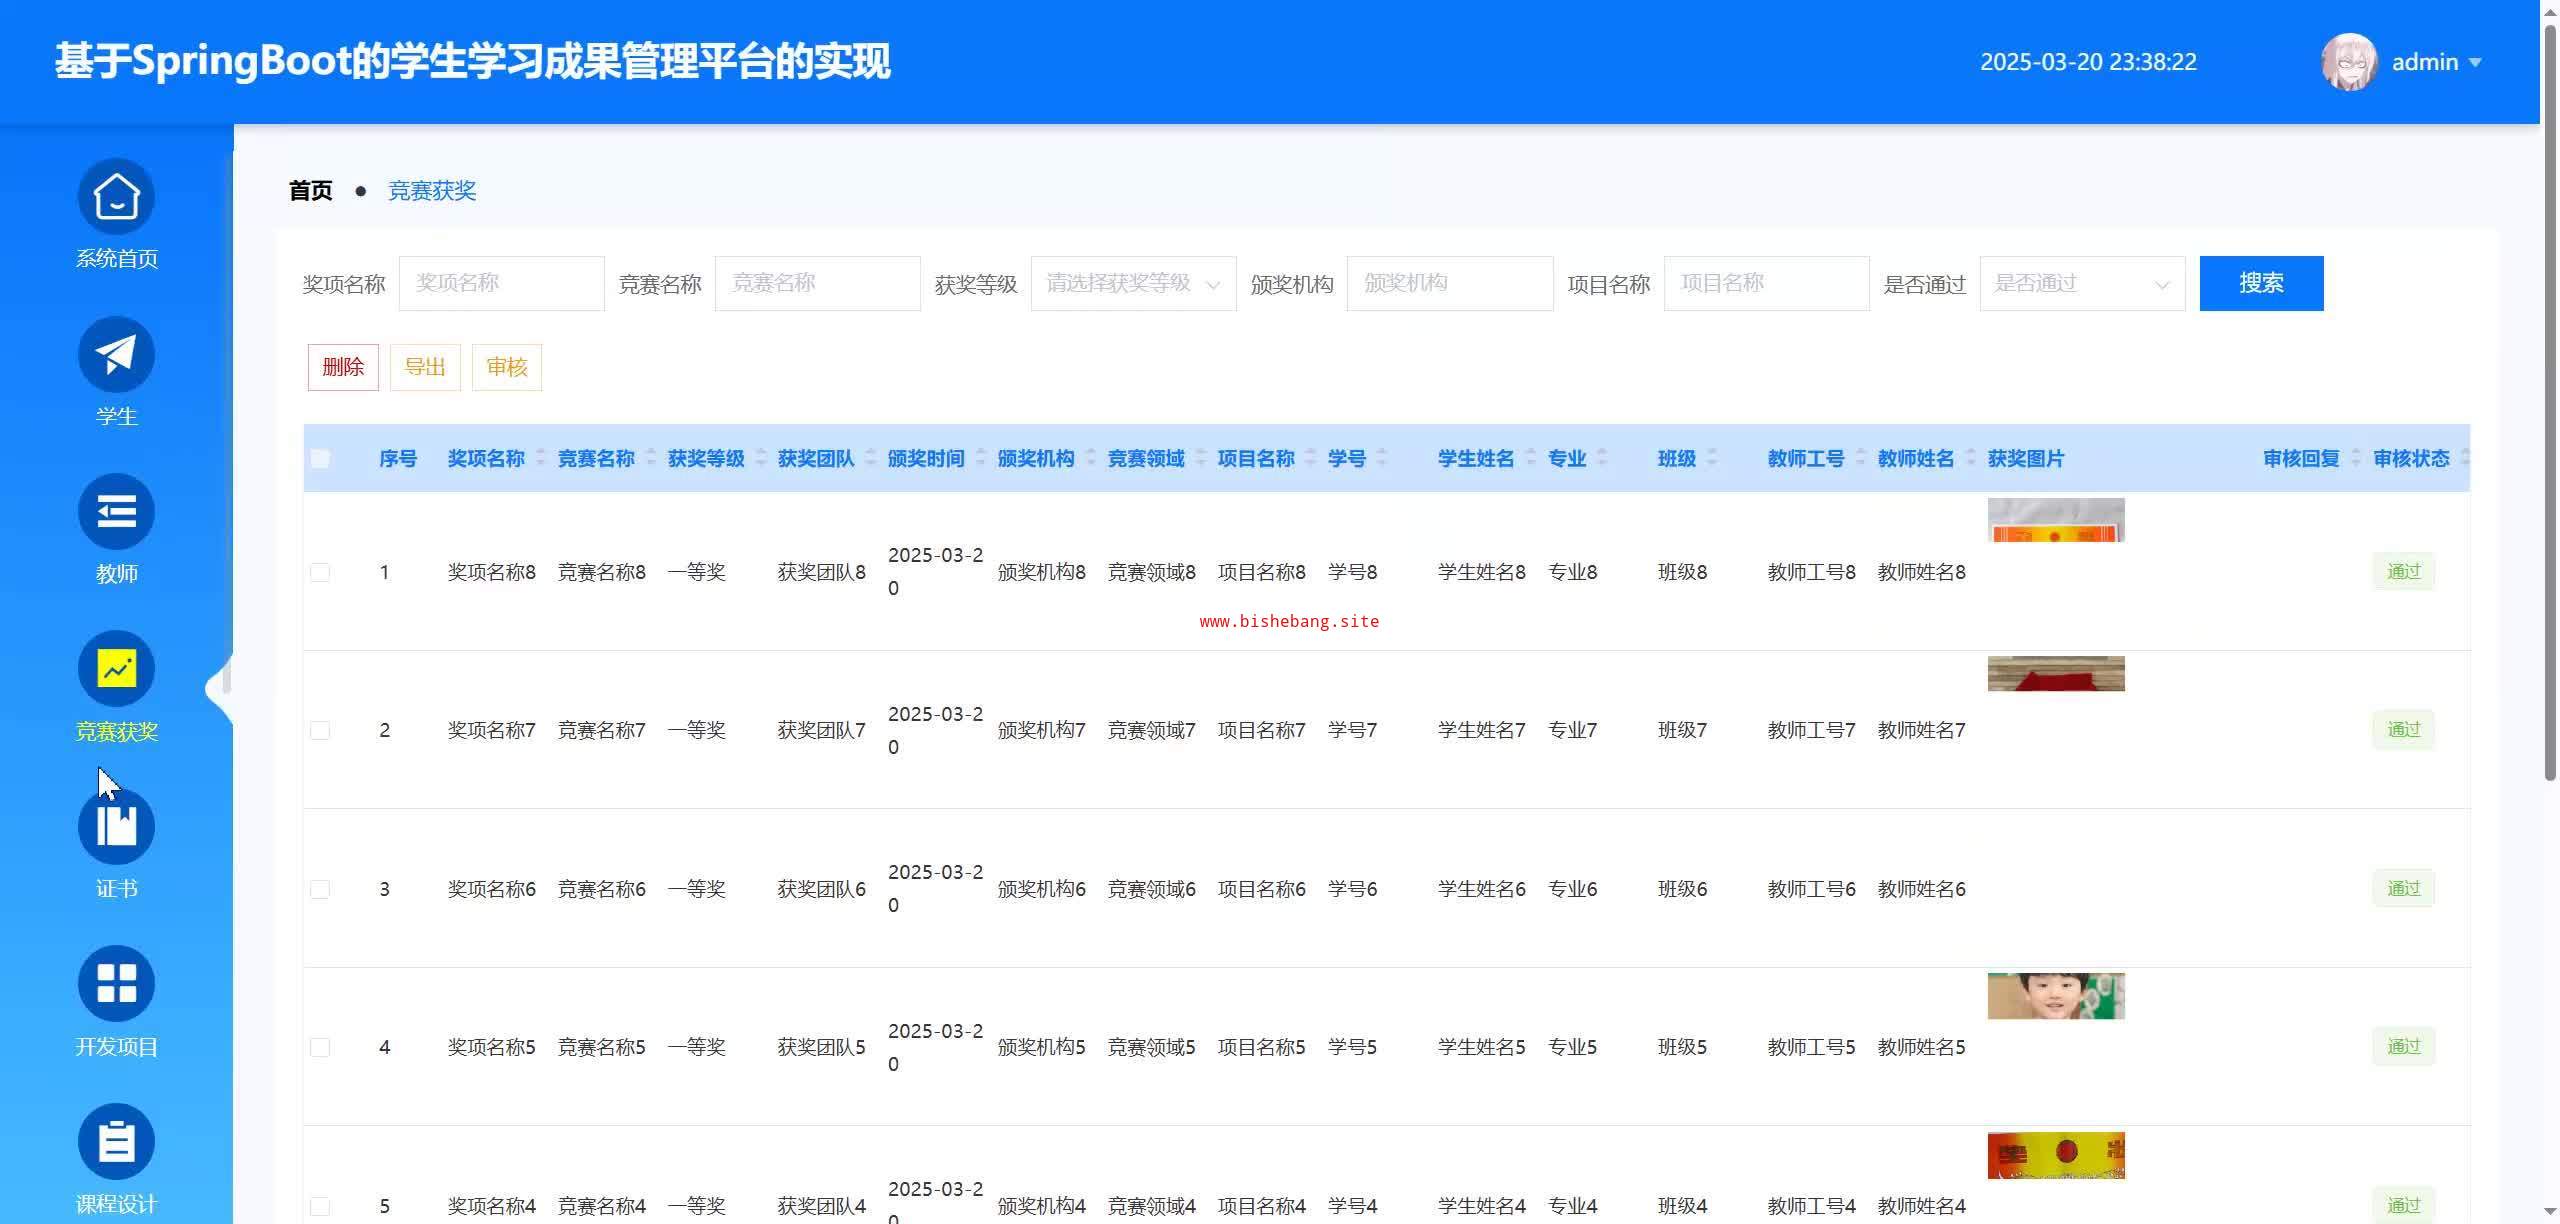Click the 学生 paper-plane sidebar icon
Screen dimensions: 2560x1224
pos(116,354)
